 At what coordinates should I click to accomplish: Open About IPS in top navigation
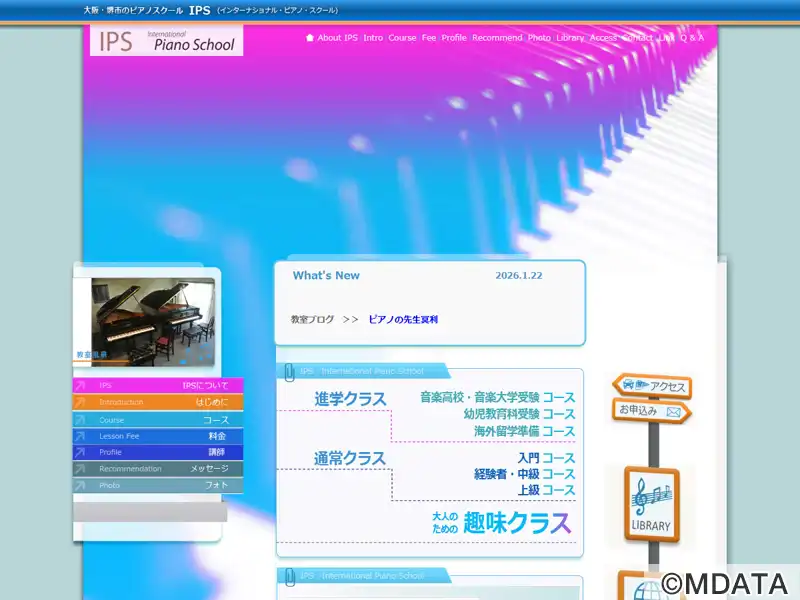337,38
